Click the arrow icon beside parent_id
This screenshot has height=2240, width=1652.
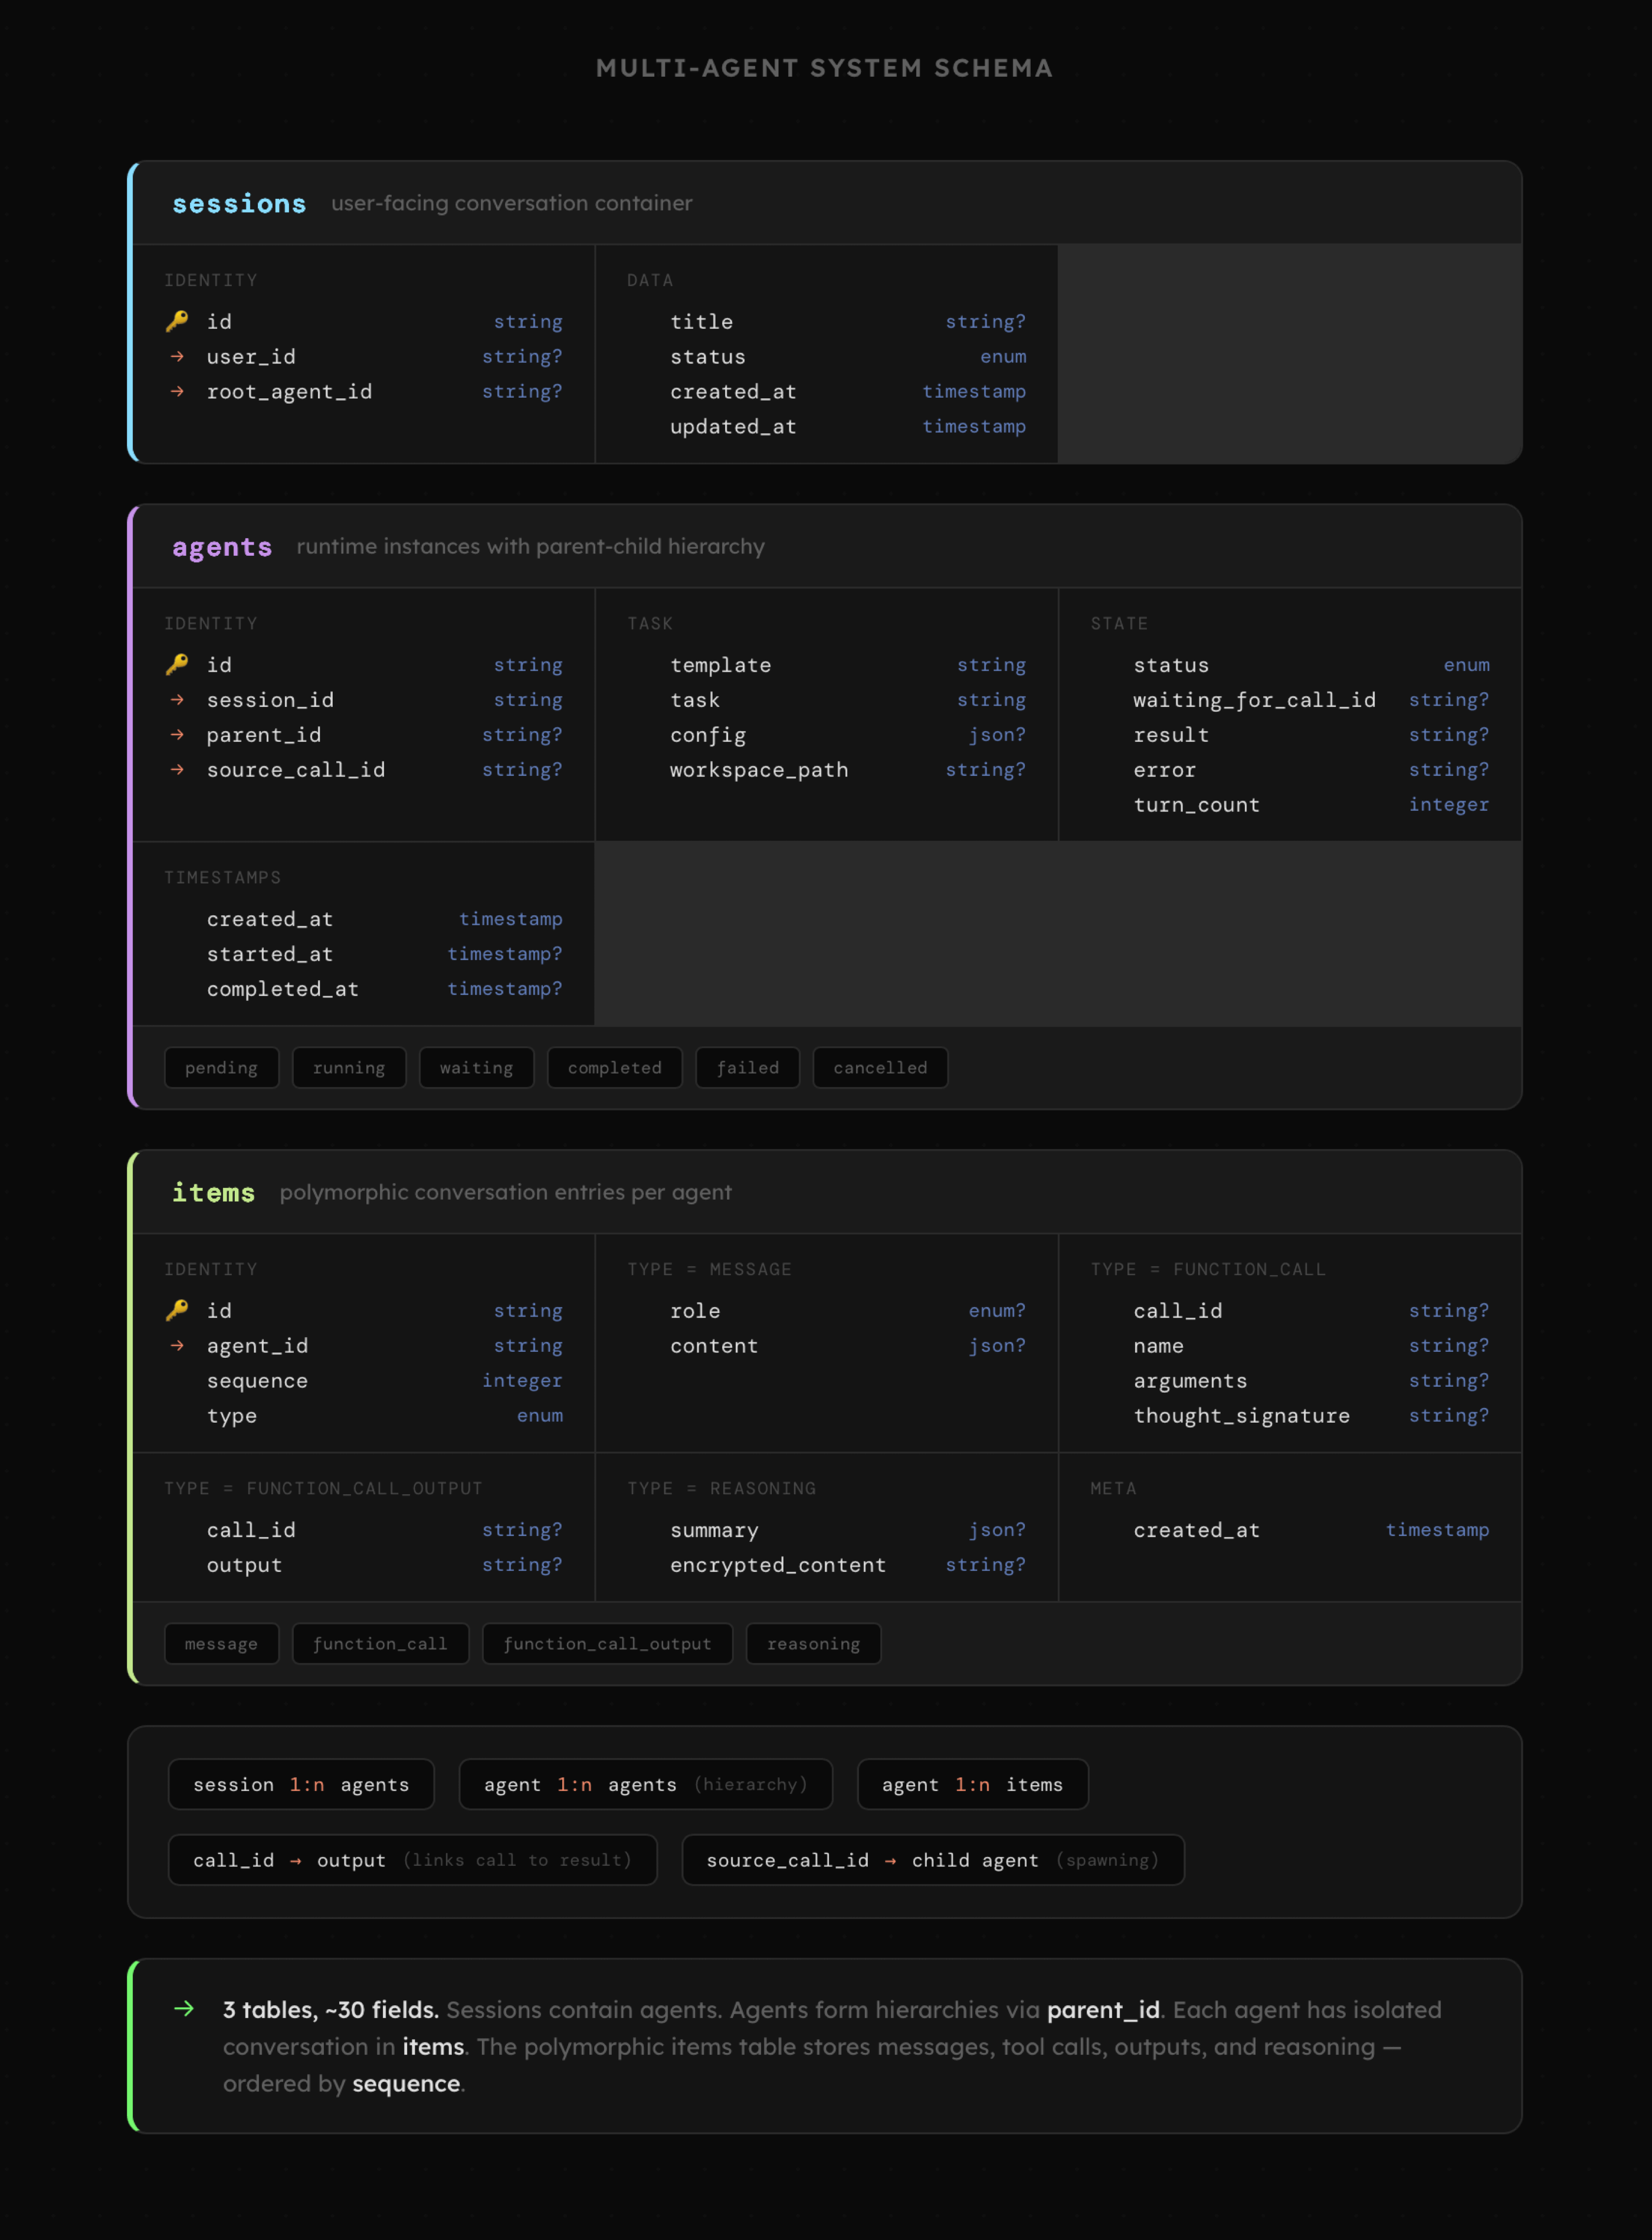pyautogui.click(x=177, y=735)
